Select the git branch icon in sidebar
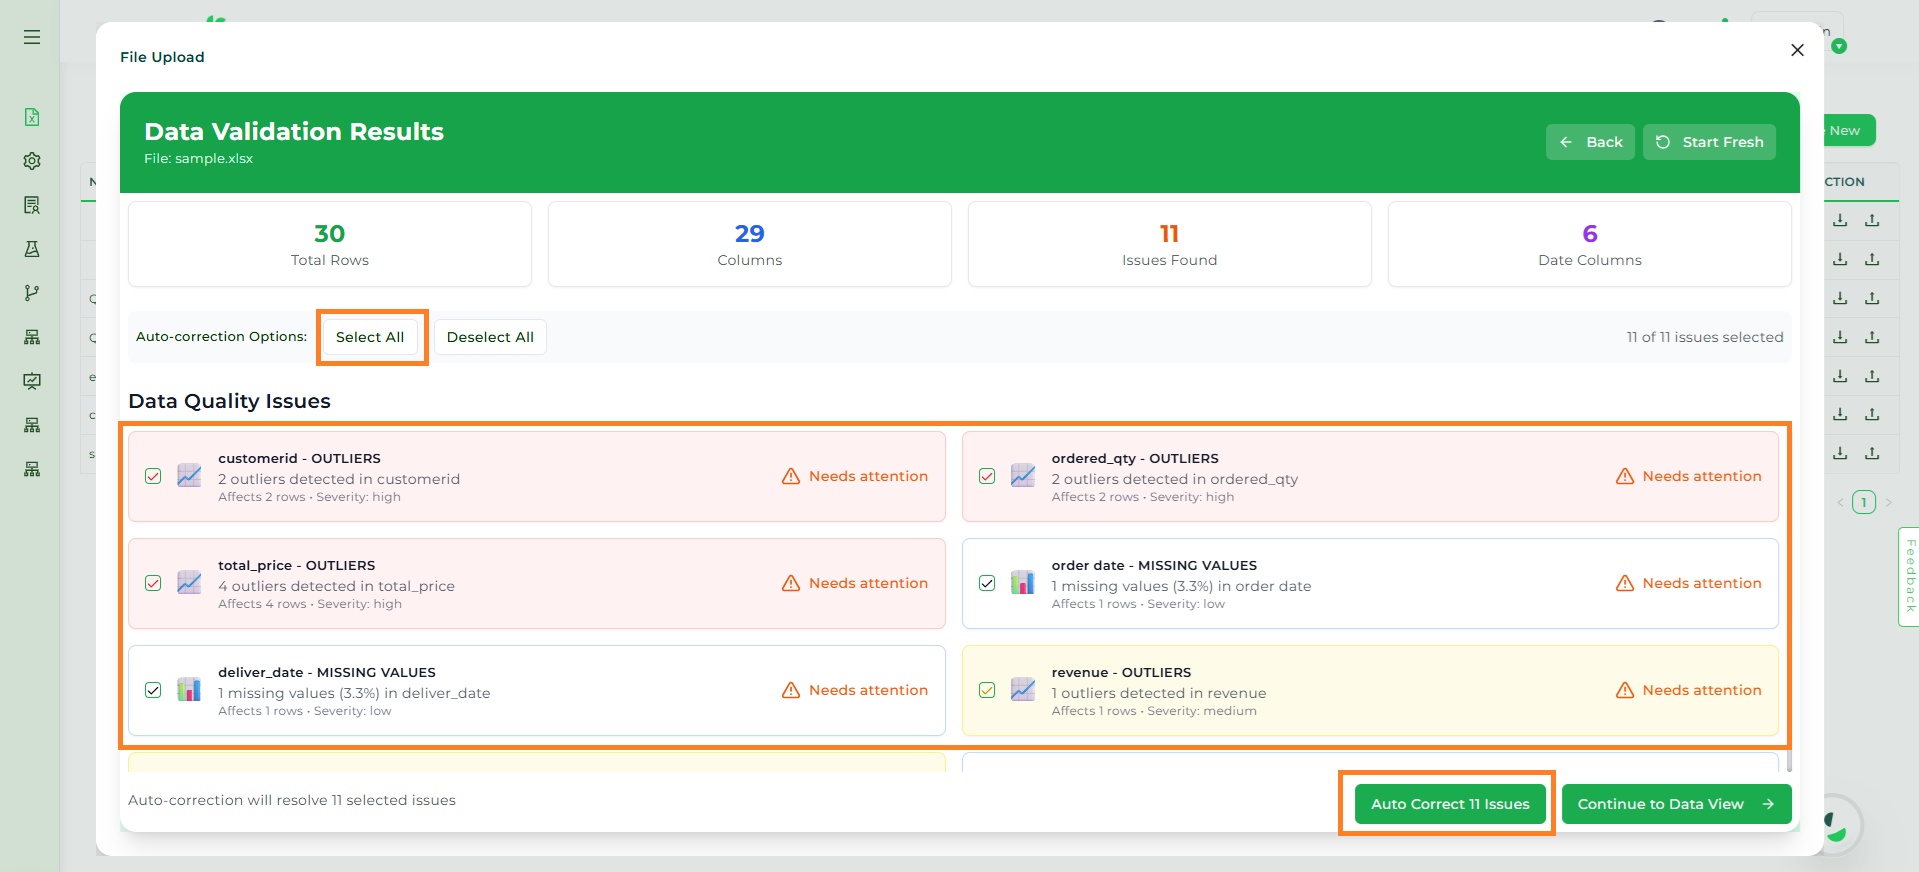The image size is (1919, 872). tap(32, 293)
